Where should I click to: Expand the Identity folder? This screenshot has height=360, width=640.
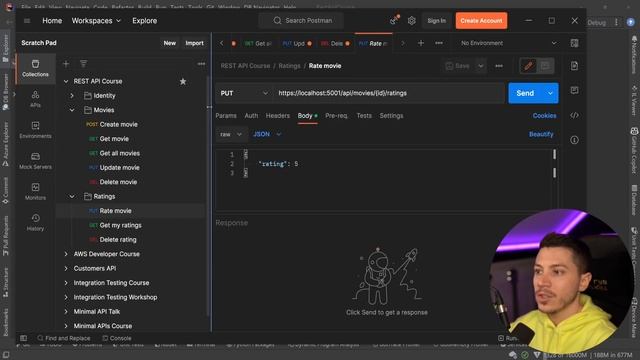pyautogui.click(x=72, y=96)
